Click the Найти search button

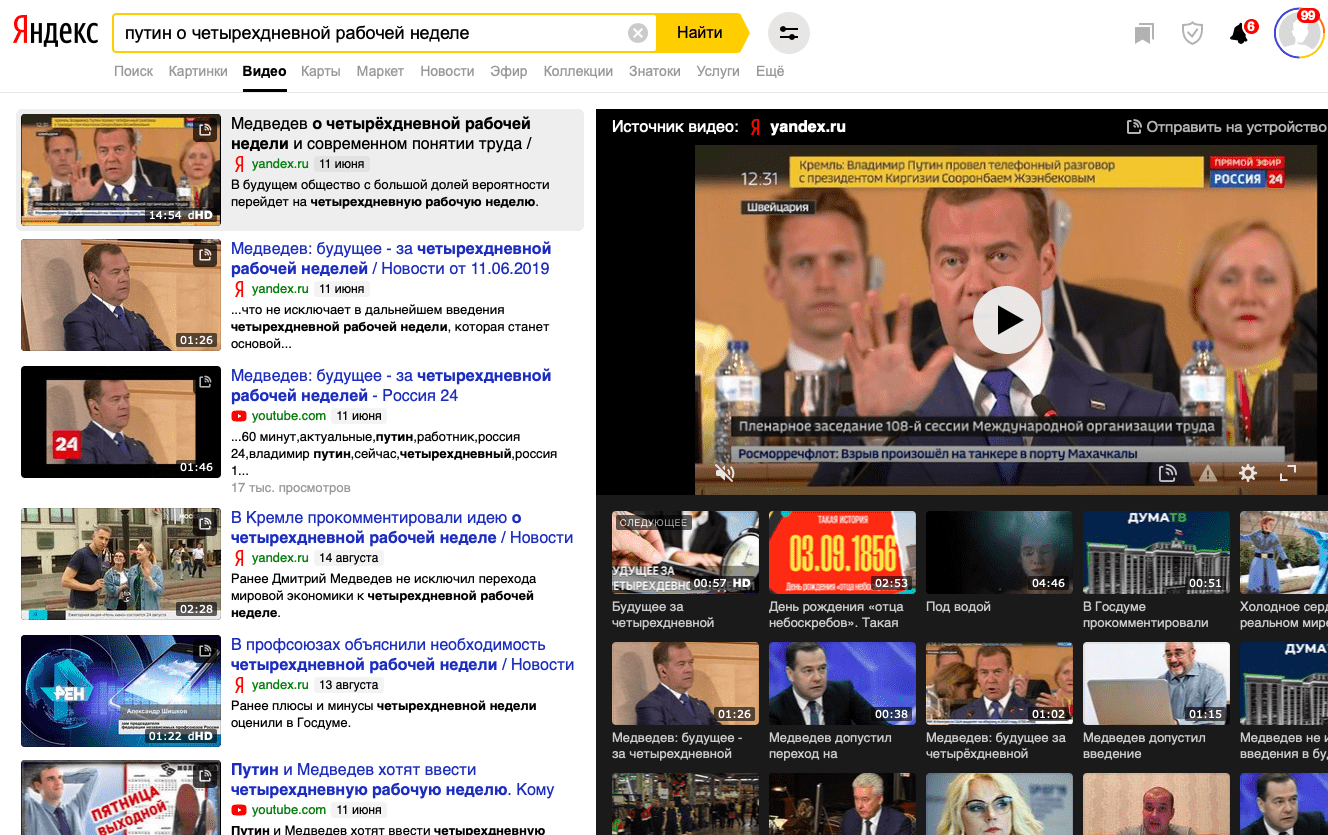pyautogui.click(x=701, y=33)
